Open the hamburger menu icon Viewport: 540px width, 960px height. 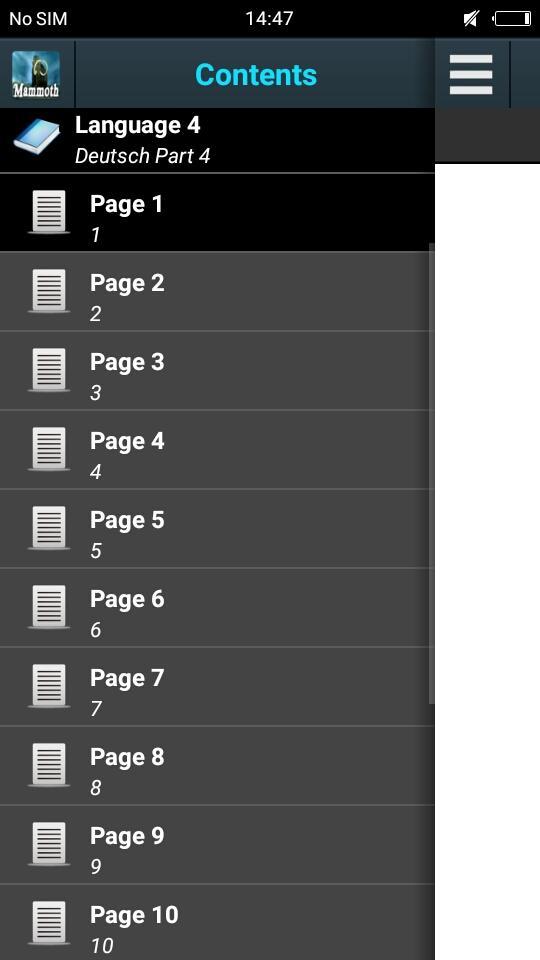pos(471,75)
